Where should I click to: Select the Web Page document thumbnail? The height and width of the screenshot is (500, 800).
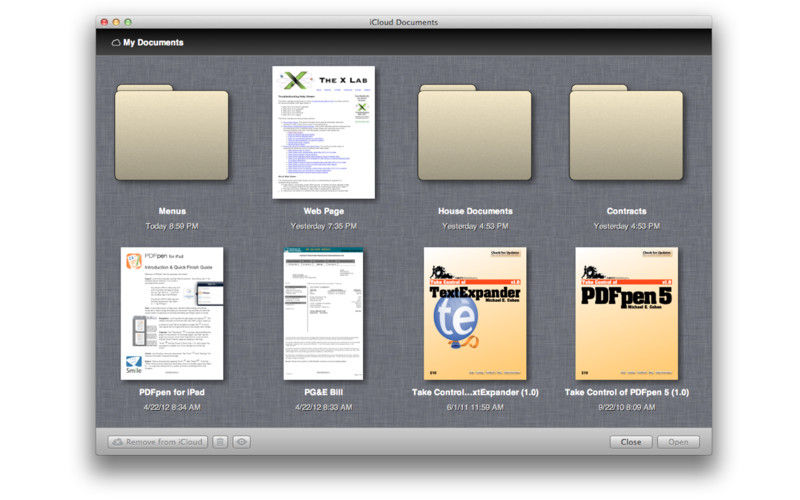[x=323, y=132]
